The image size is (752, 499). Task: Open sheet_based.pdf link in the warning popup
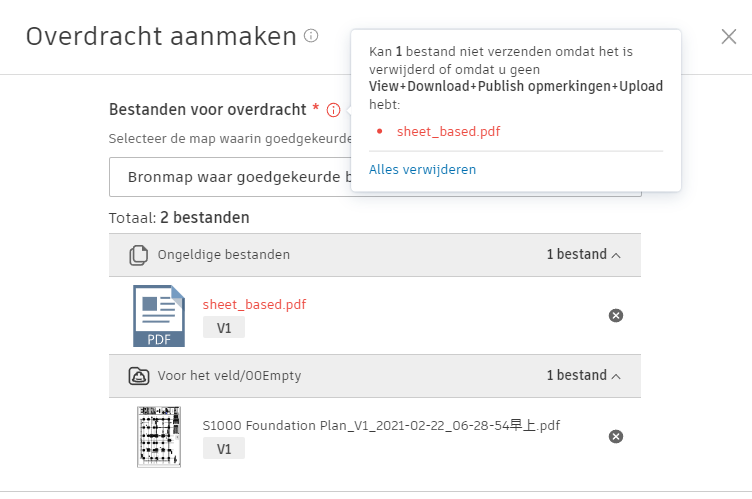pyautogui.click(x=449, y=131)
